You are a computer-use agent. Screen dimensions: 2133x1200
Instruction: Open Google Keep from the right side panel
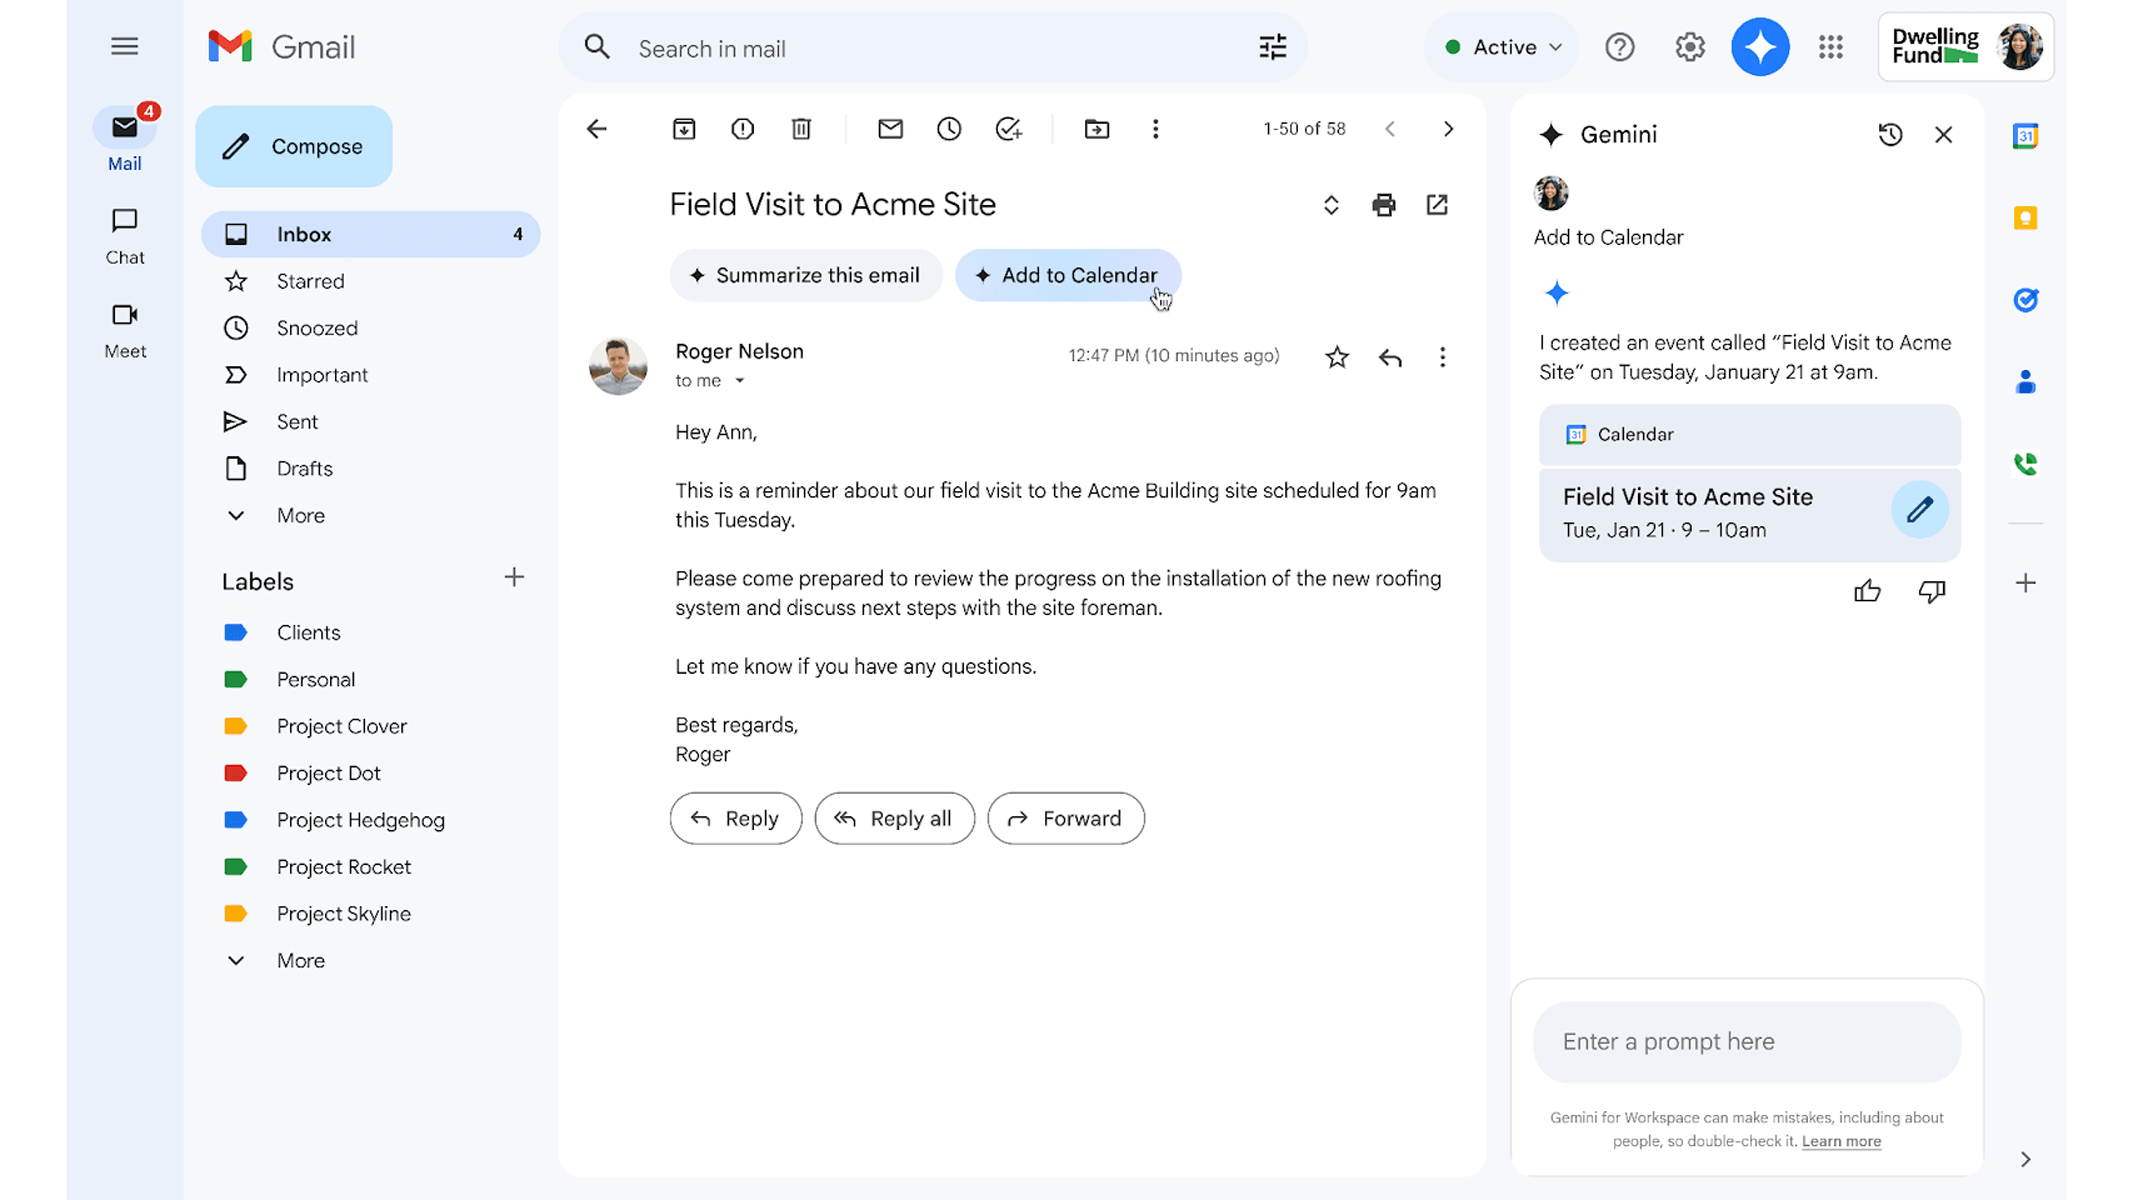click(x=2025, y=218)
